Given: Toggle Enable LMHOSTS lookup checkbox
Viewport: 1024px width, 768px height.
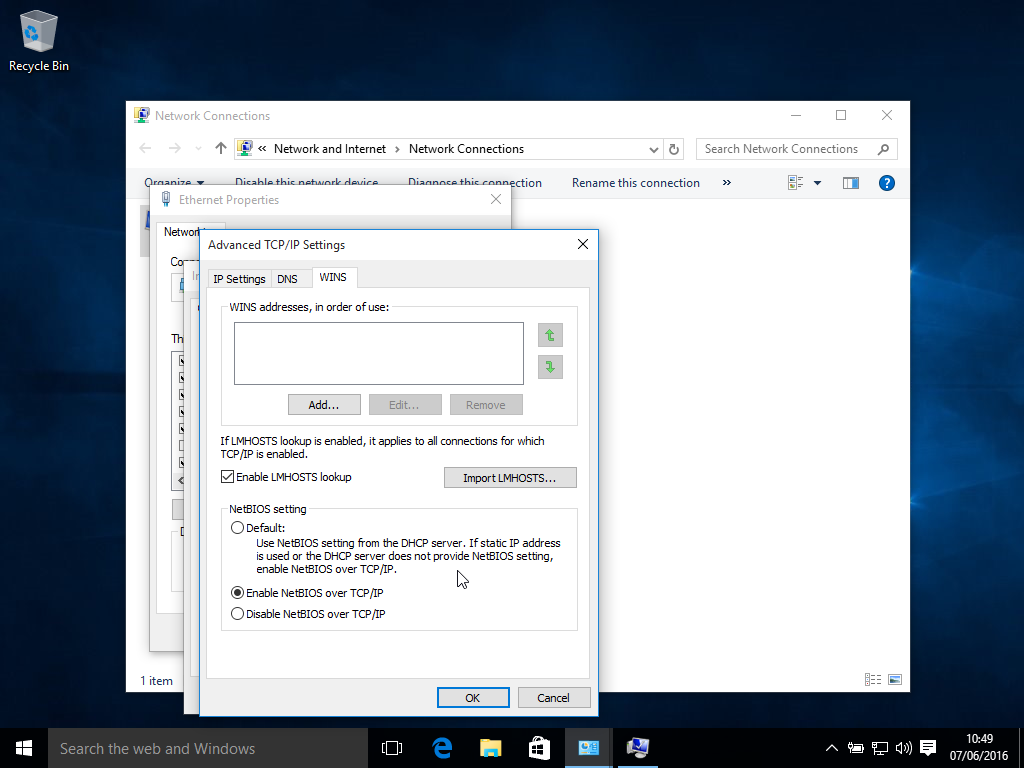Looking at the screenshot, I should (x=227, y=477).
